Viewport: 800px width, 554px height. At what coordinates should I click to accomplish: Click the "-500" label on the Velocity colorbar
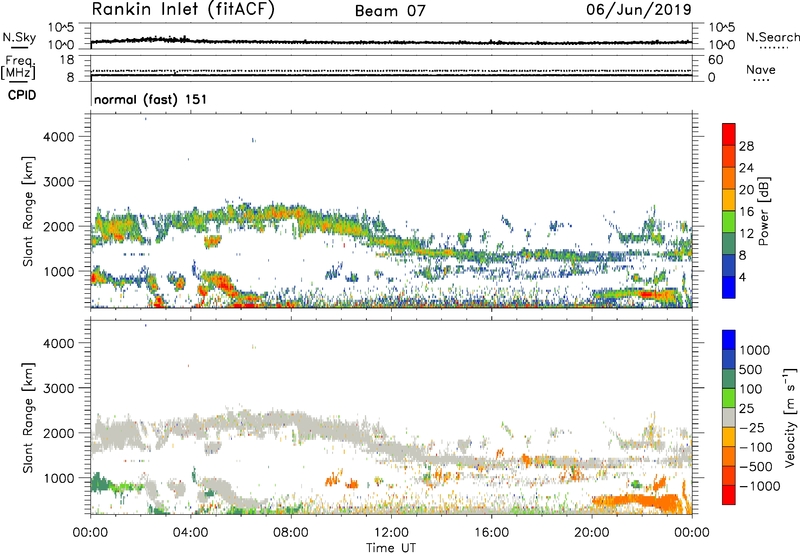tap(755, 467)
